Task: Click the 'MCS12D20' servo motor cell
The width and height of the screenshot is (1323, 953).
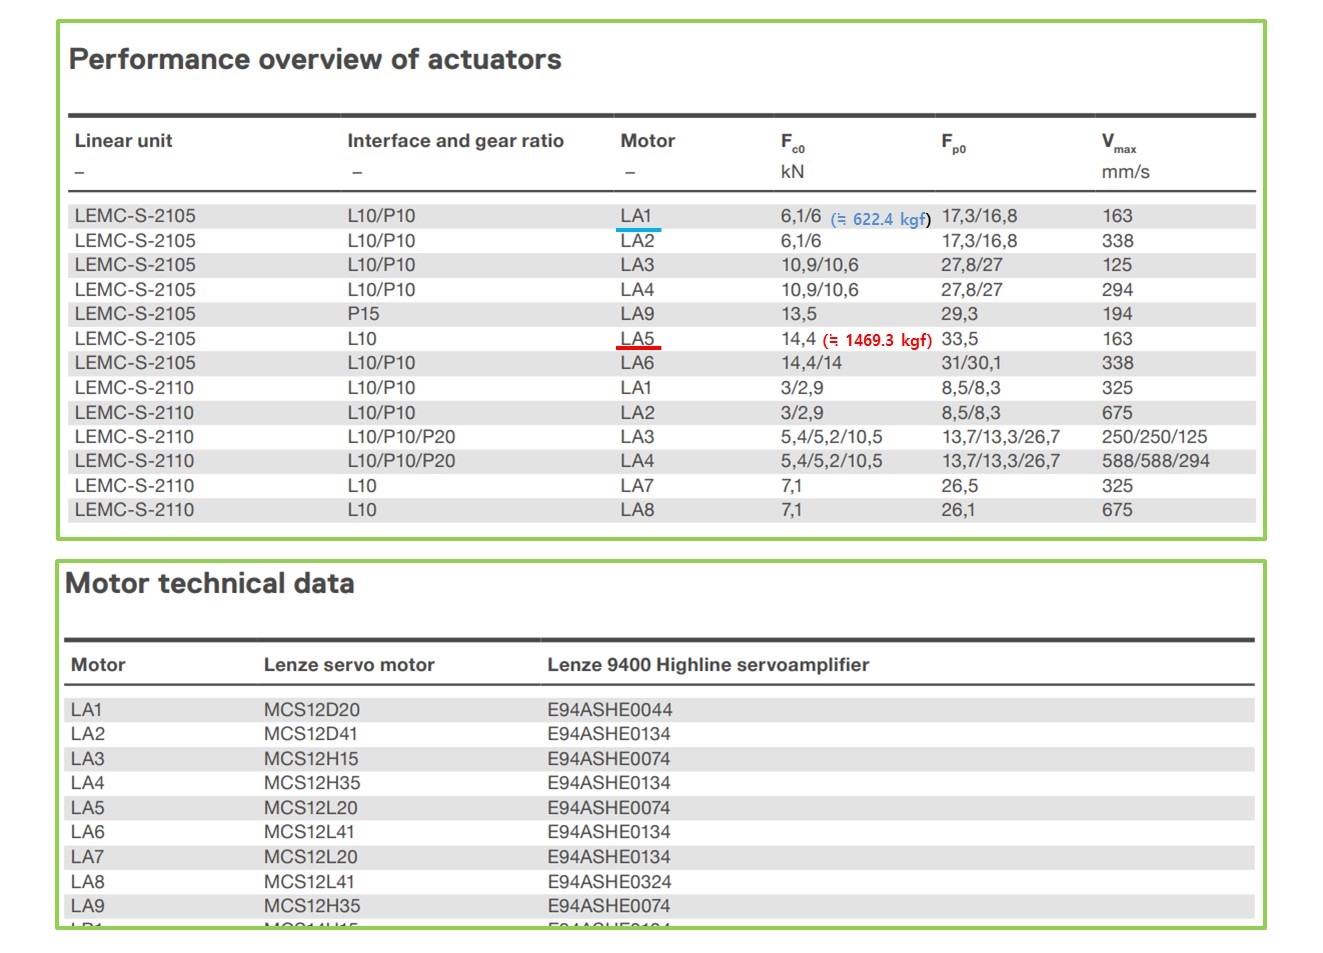Action: 311,710
